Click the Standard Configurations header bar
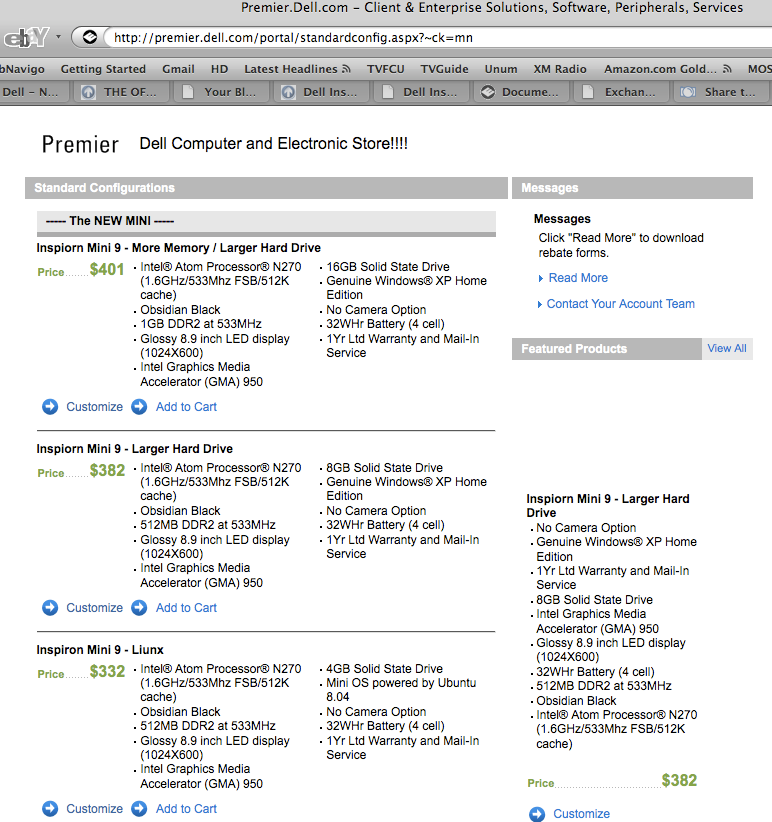 (266, 188)
